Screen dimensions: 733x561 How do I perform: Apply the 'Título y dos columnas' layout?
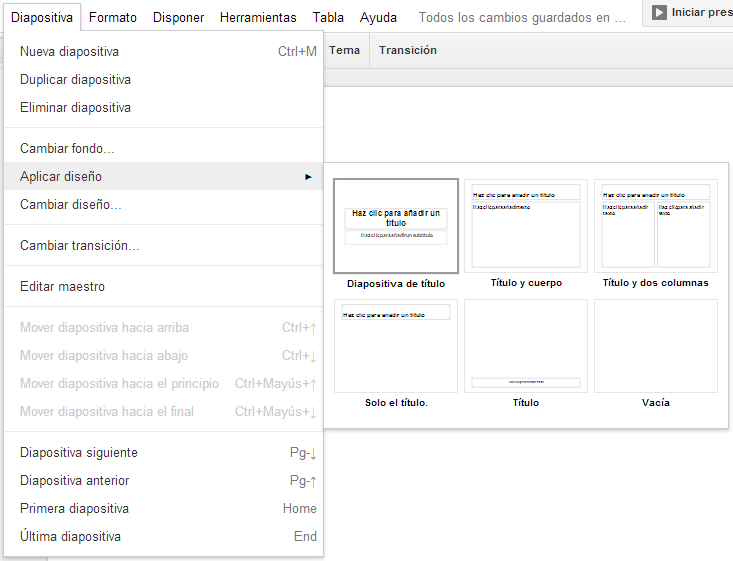click(x=656, y=226)
